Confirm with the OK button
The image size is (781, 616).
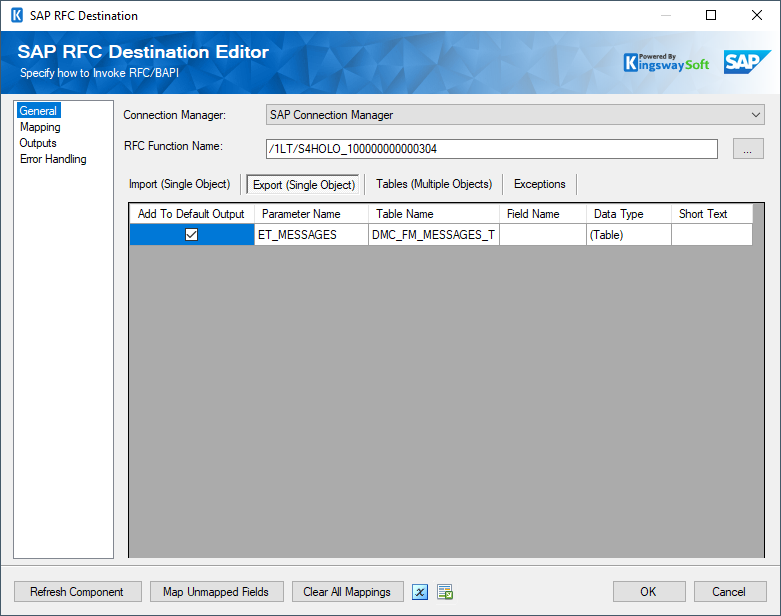point(649,592)
